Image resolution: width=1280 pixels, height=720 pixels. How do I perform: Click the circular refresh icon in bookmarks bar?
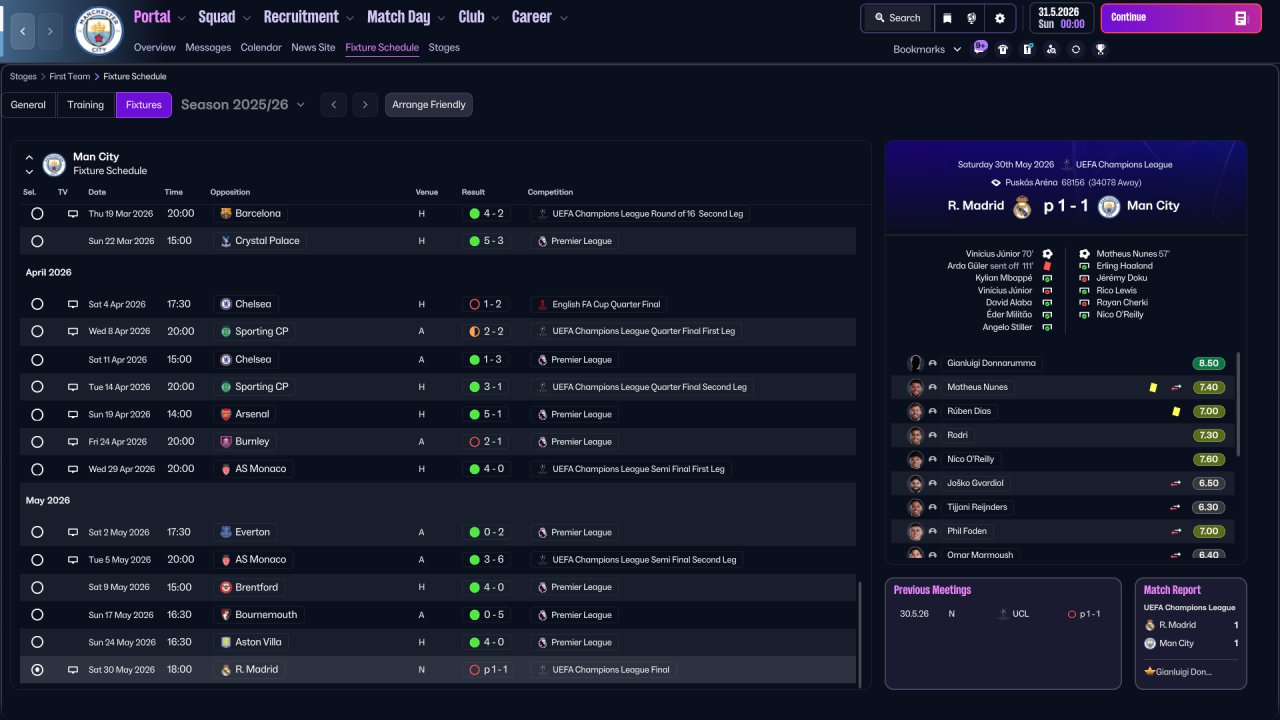[1075, 49]
